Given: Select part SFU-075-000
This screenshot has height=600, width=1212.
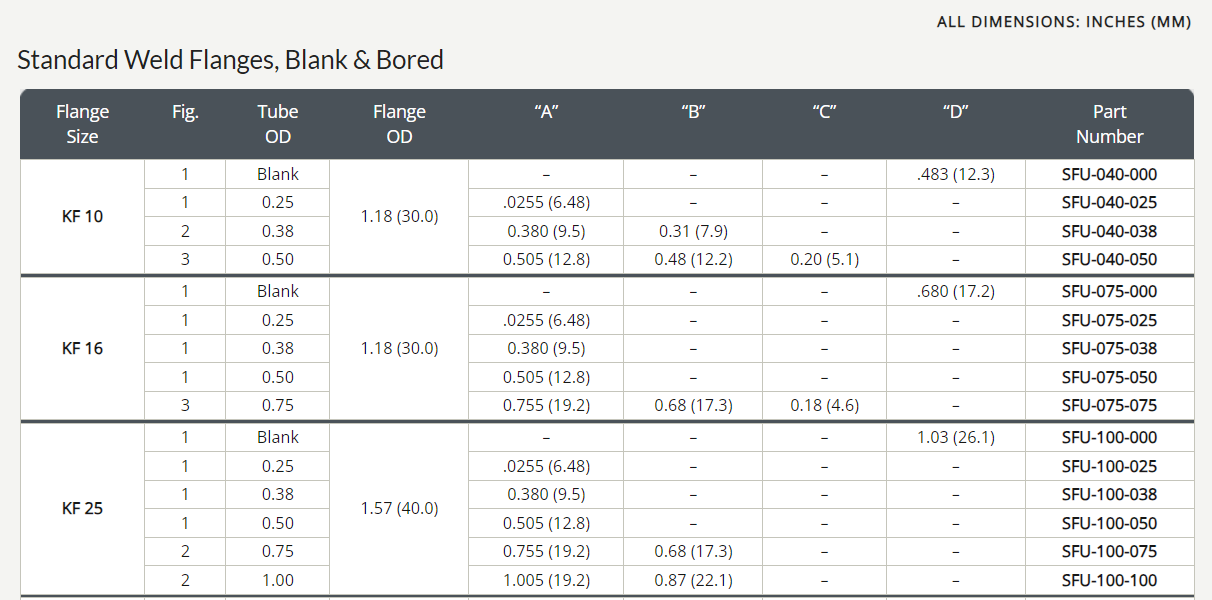Looking at the screenshot, I should [x=1109, y=291].
